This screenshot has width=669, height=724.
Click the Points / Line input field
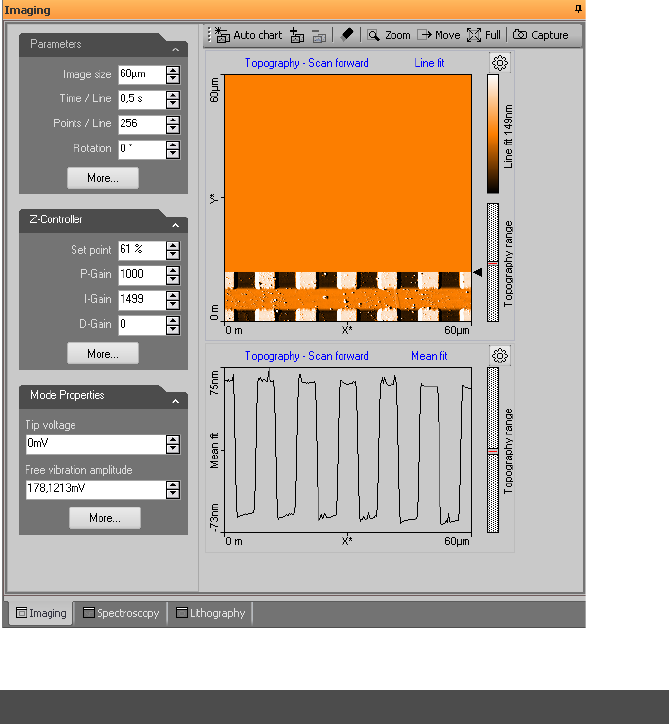[142, 124]
